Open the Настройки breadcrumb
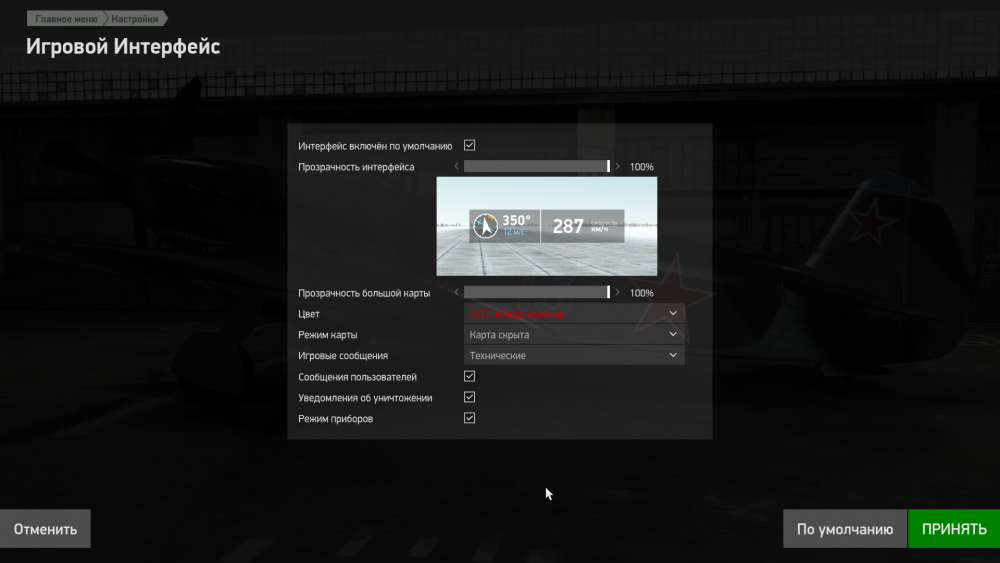Image resolution: width=1000 pixels, height=563 pixels. (135, 18)
